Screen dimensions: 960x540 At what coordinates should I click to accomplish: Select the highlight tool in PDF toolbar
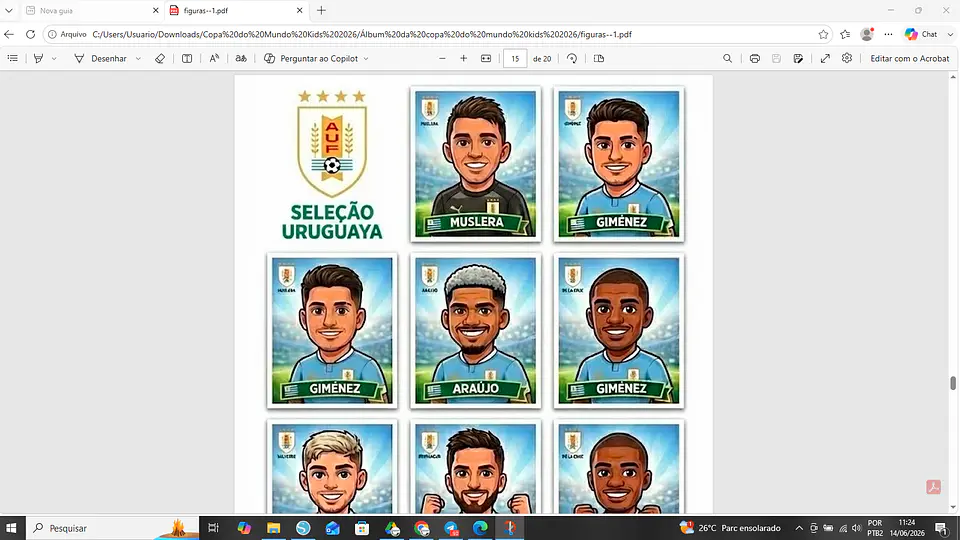(39, 58)
